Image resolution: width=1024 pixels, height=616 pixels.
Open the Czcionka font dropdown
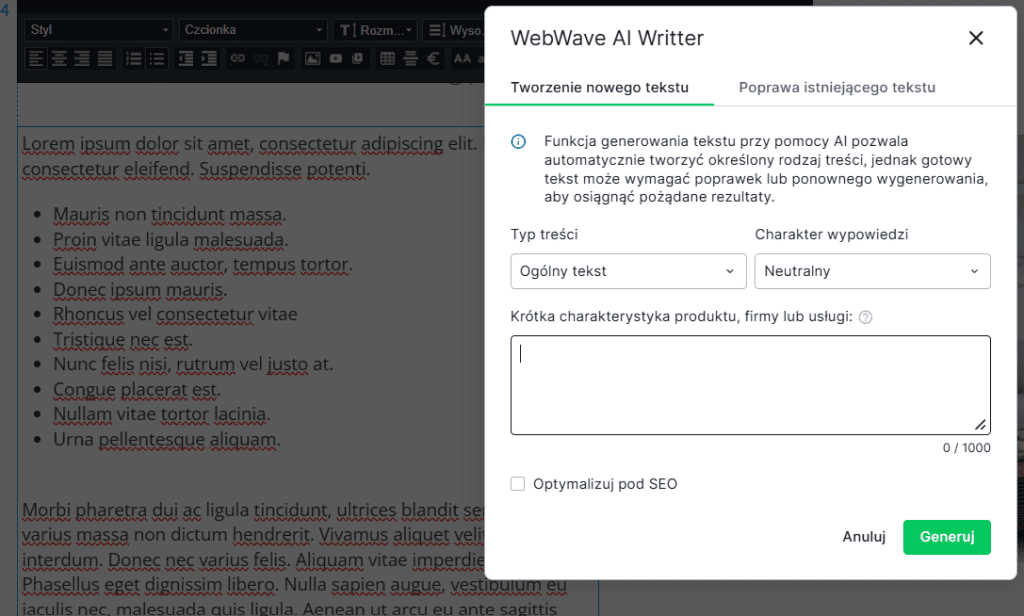(253, 30)
